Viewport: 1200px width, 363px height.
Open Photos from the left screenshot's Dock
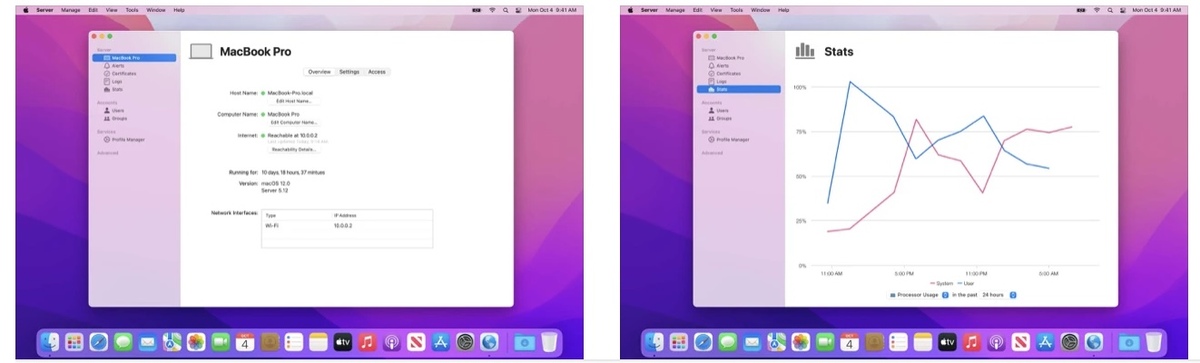pyautogui.click(x=196, y=341)
